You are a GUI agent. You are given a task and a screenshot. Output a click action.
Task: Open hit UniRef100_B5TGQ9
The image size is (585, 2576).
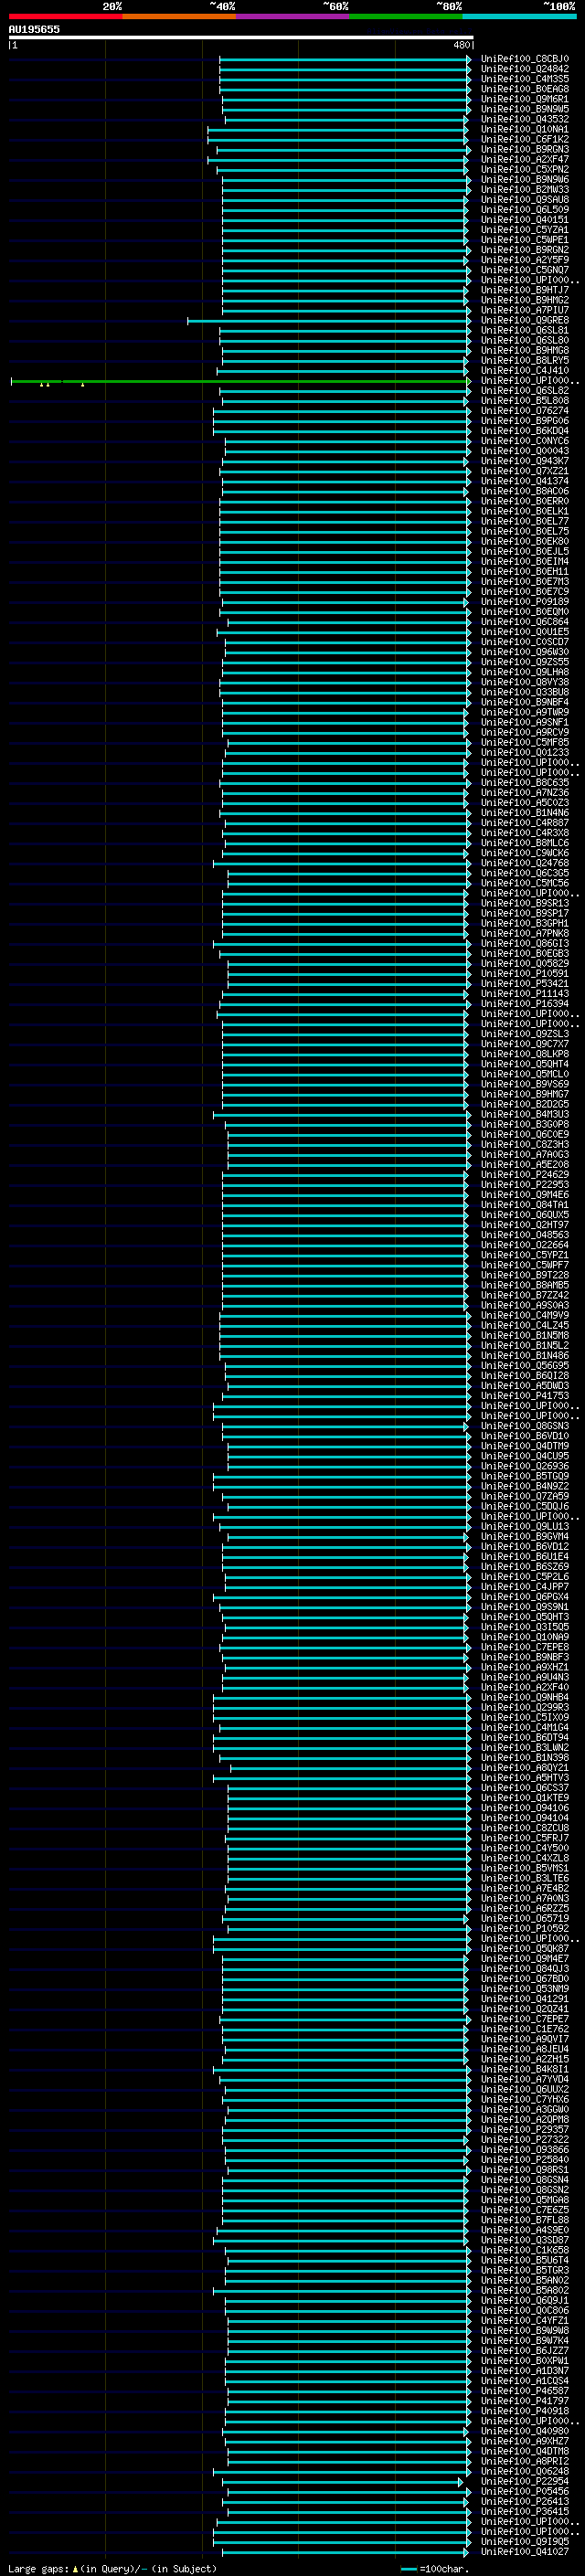[x=524, y=1476]
